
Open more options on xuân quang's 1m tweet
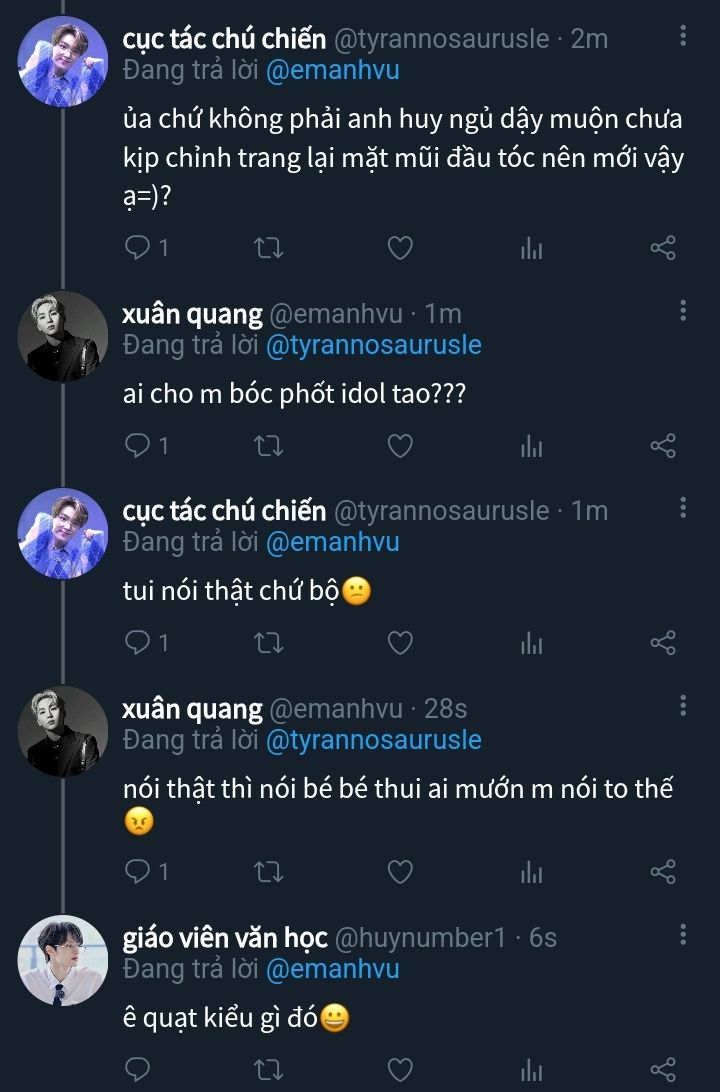coord(683,311)
